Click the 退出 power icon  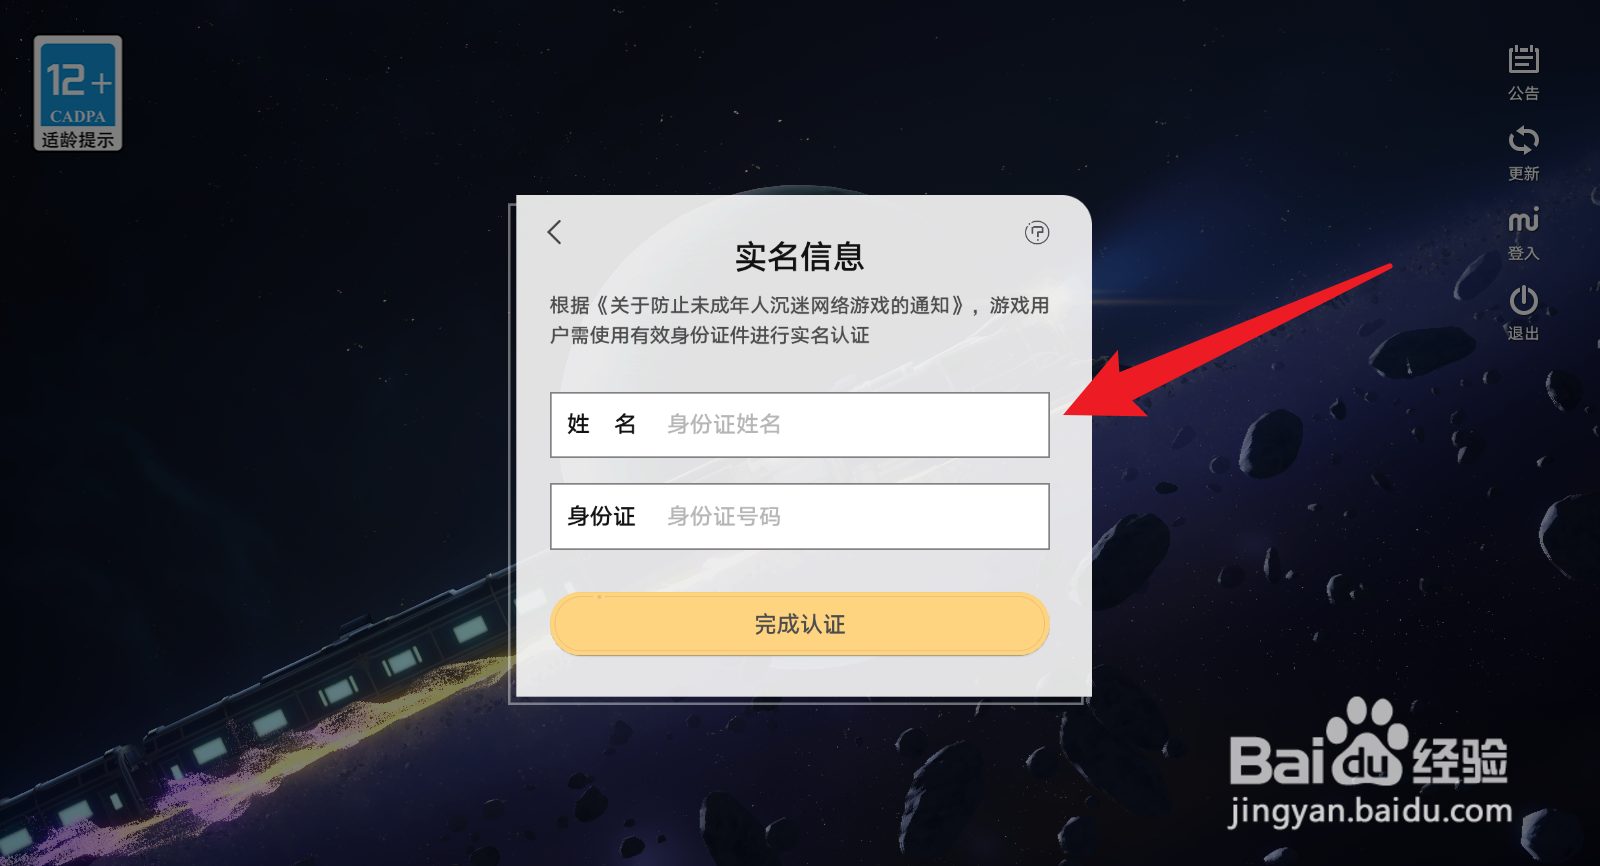(x=1523, y=300)
